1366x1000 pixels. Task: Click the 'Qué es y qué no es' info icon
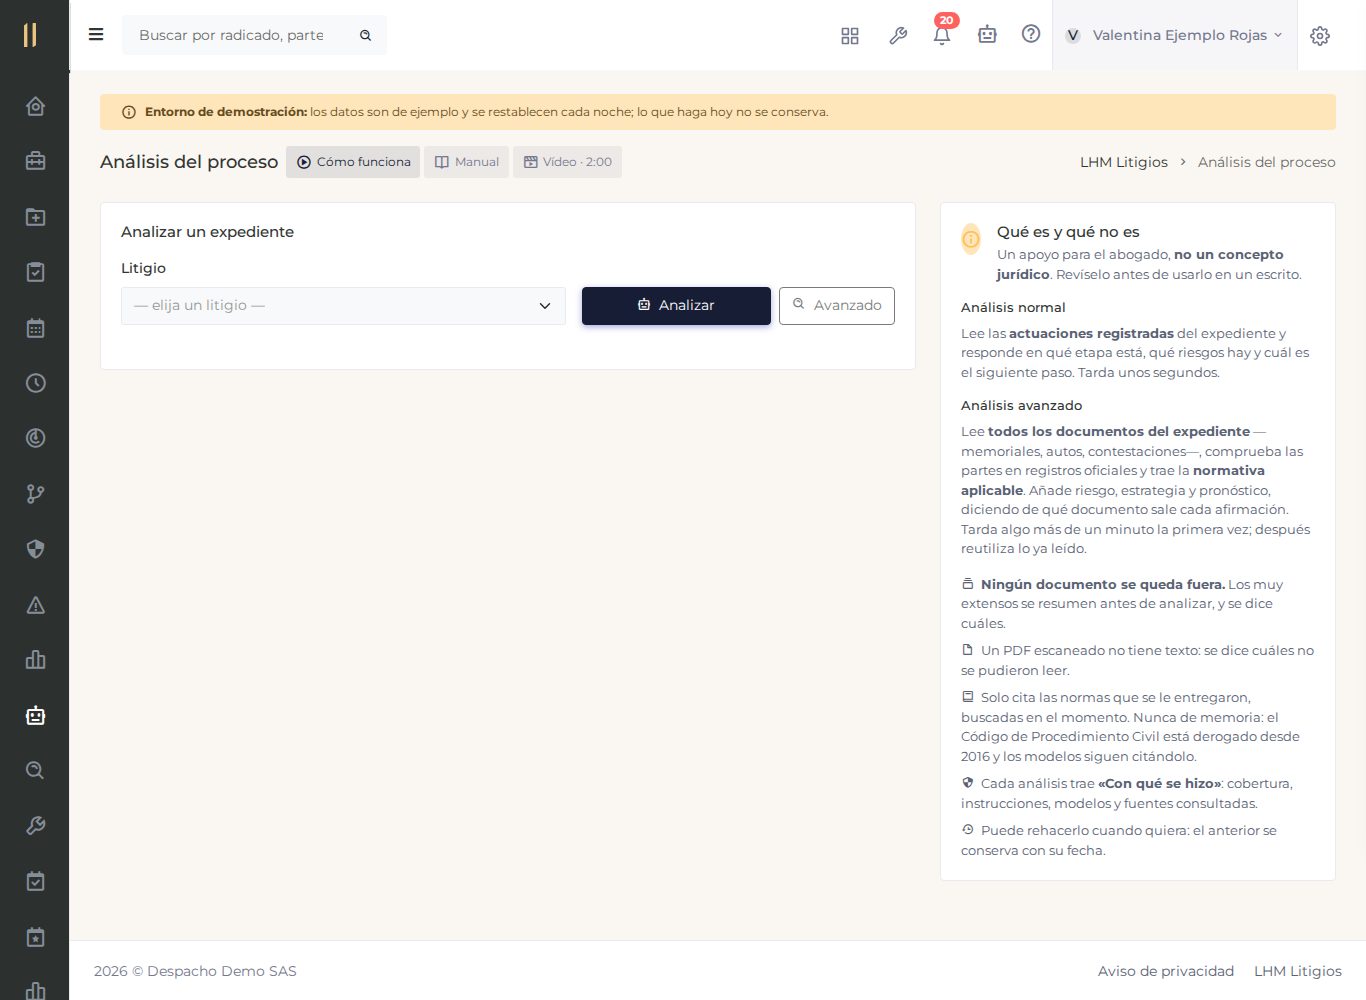(x=971, y=239)
